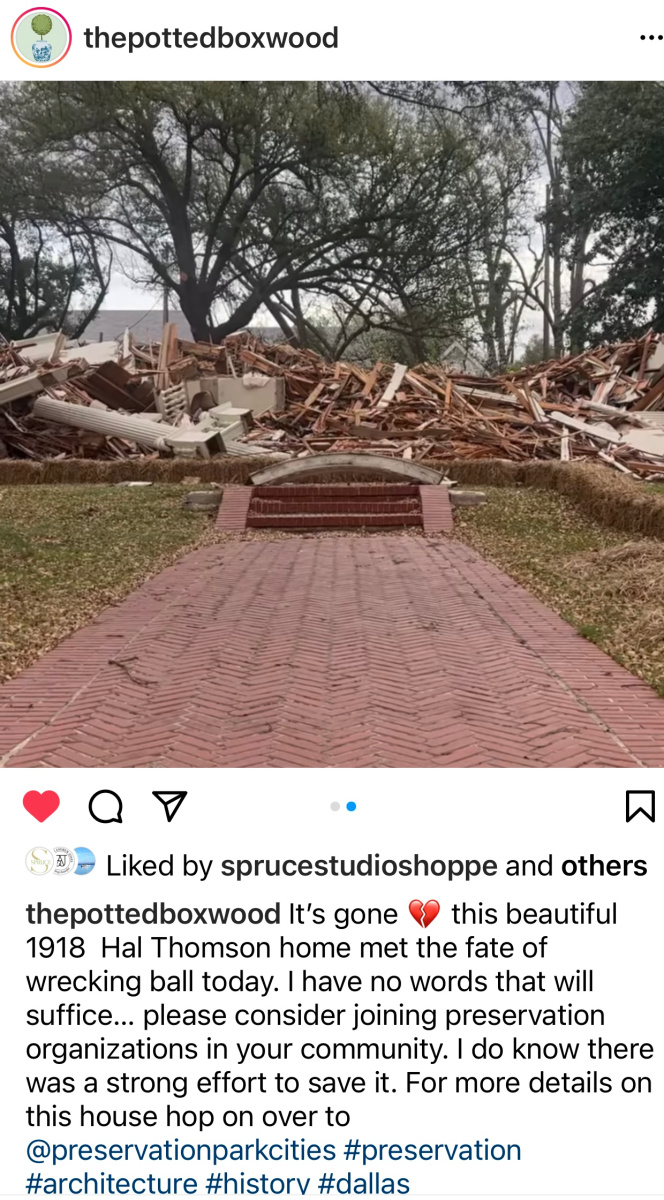664x1200 pixels.
Task: Open comments with the speech bubble icon
Action: click(106, 806)
